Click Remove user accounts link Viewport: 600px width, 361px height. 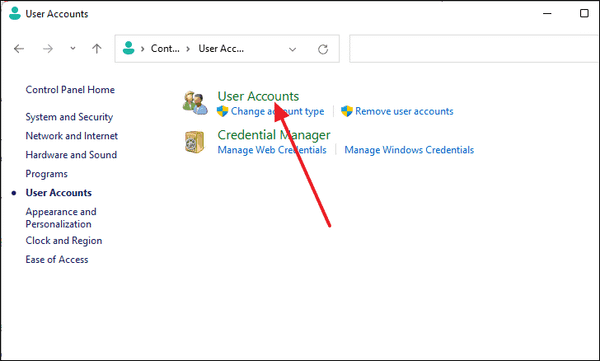(404, 111)
